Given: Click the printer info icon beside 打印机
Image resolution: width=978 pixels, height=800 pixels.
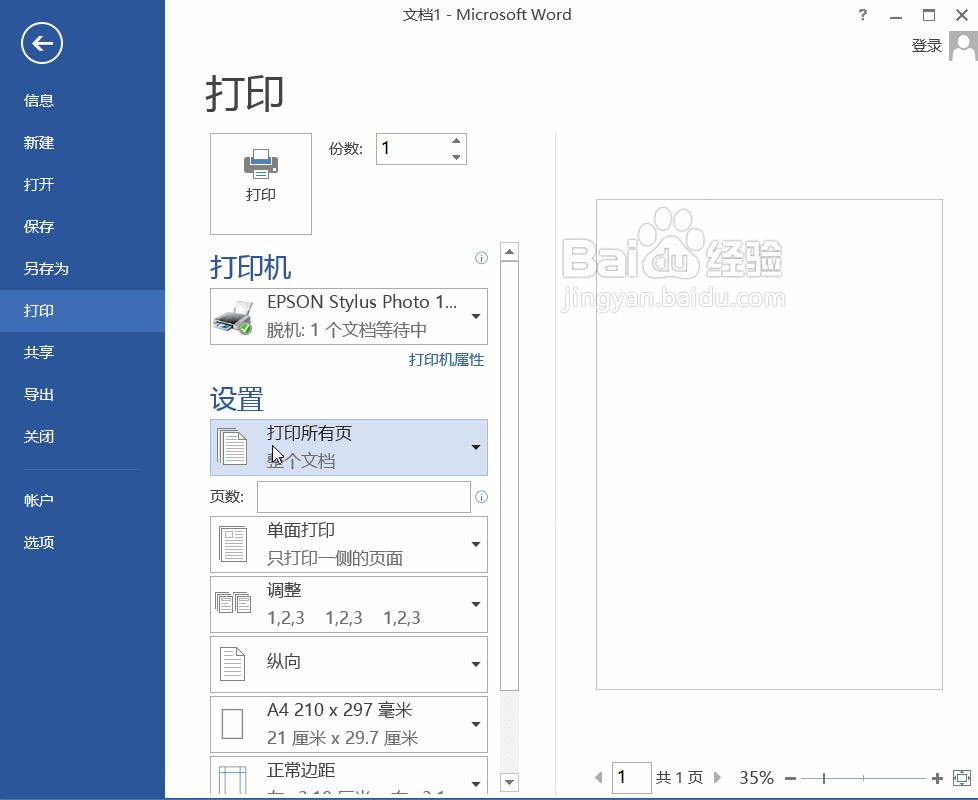Looking at the screenshot, I should 482,258.
